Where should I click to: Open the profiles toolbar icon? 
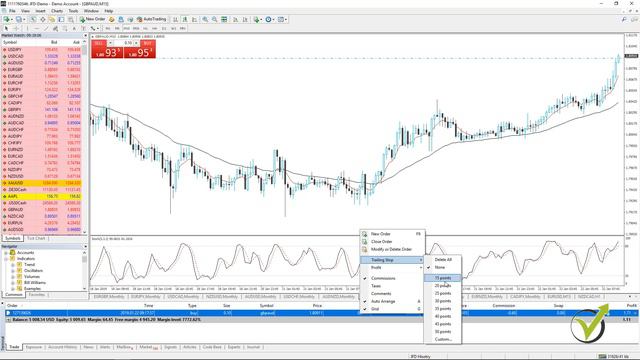click(x=19, y=19)
